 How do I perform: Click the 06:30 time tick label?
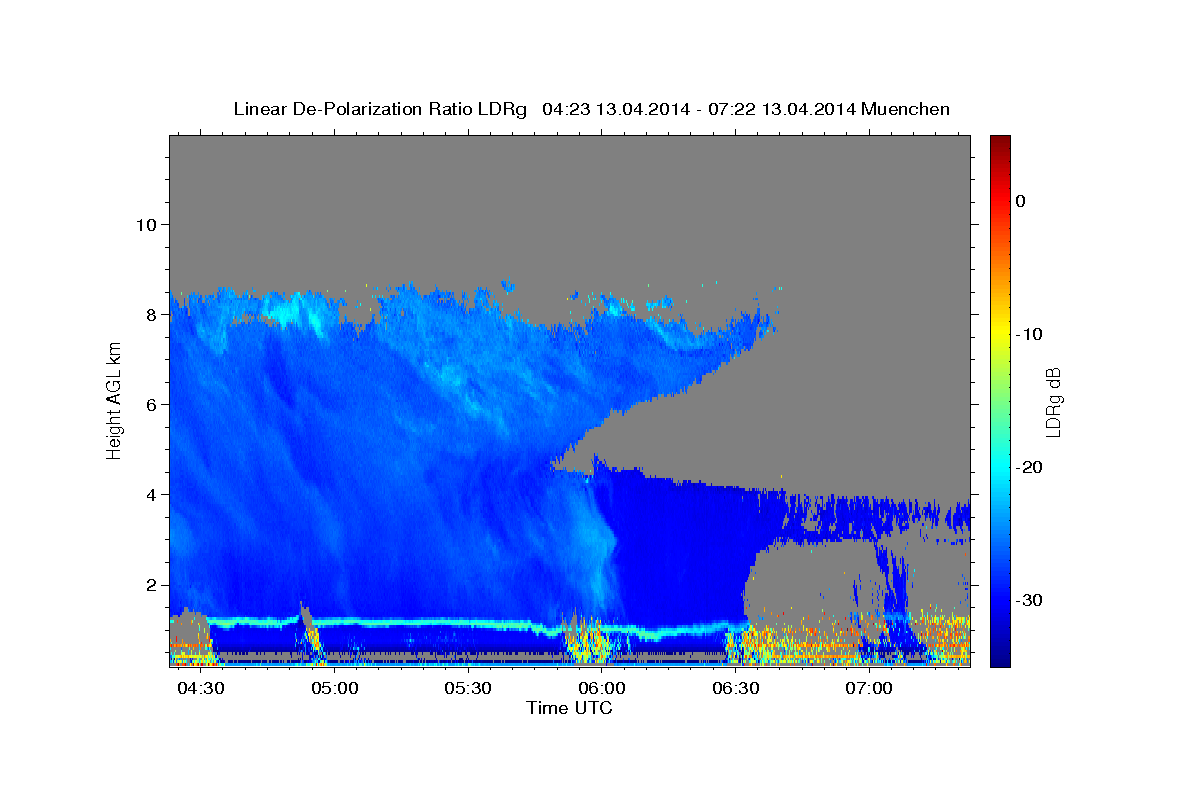click(736, 689)
